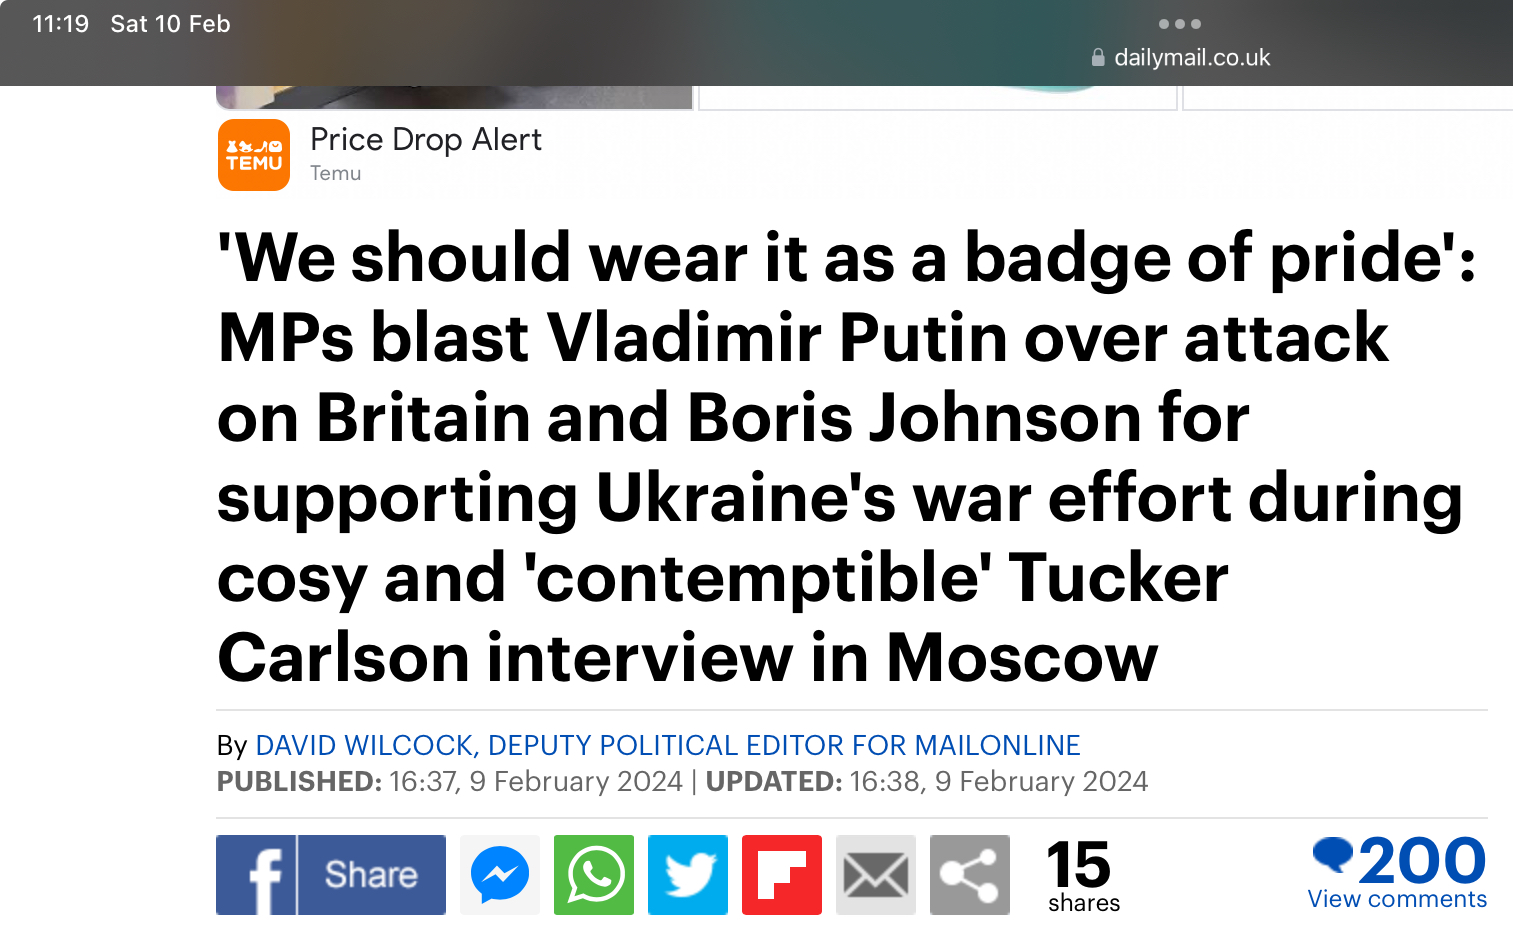Click the article headline text
This screenshot has width=1513, height=933.
click(x=848, y=457)
